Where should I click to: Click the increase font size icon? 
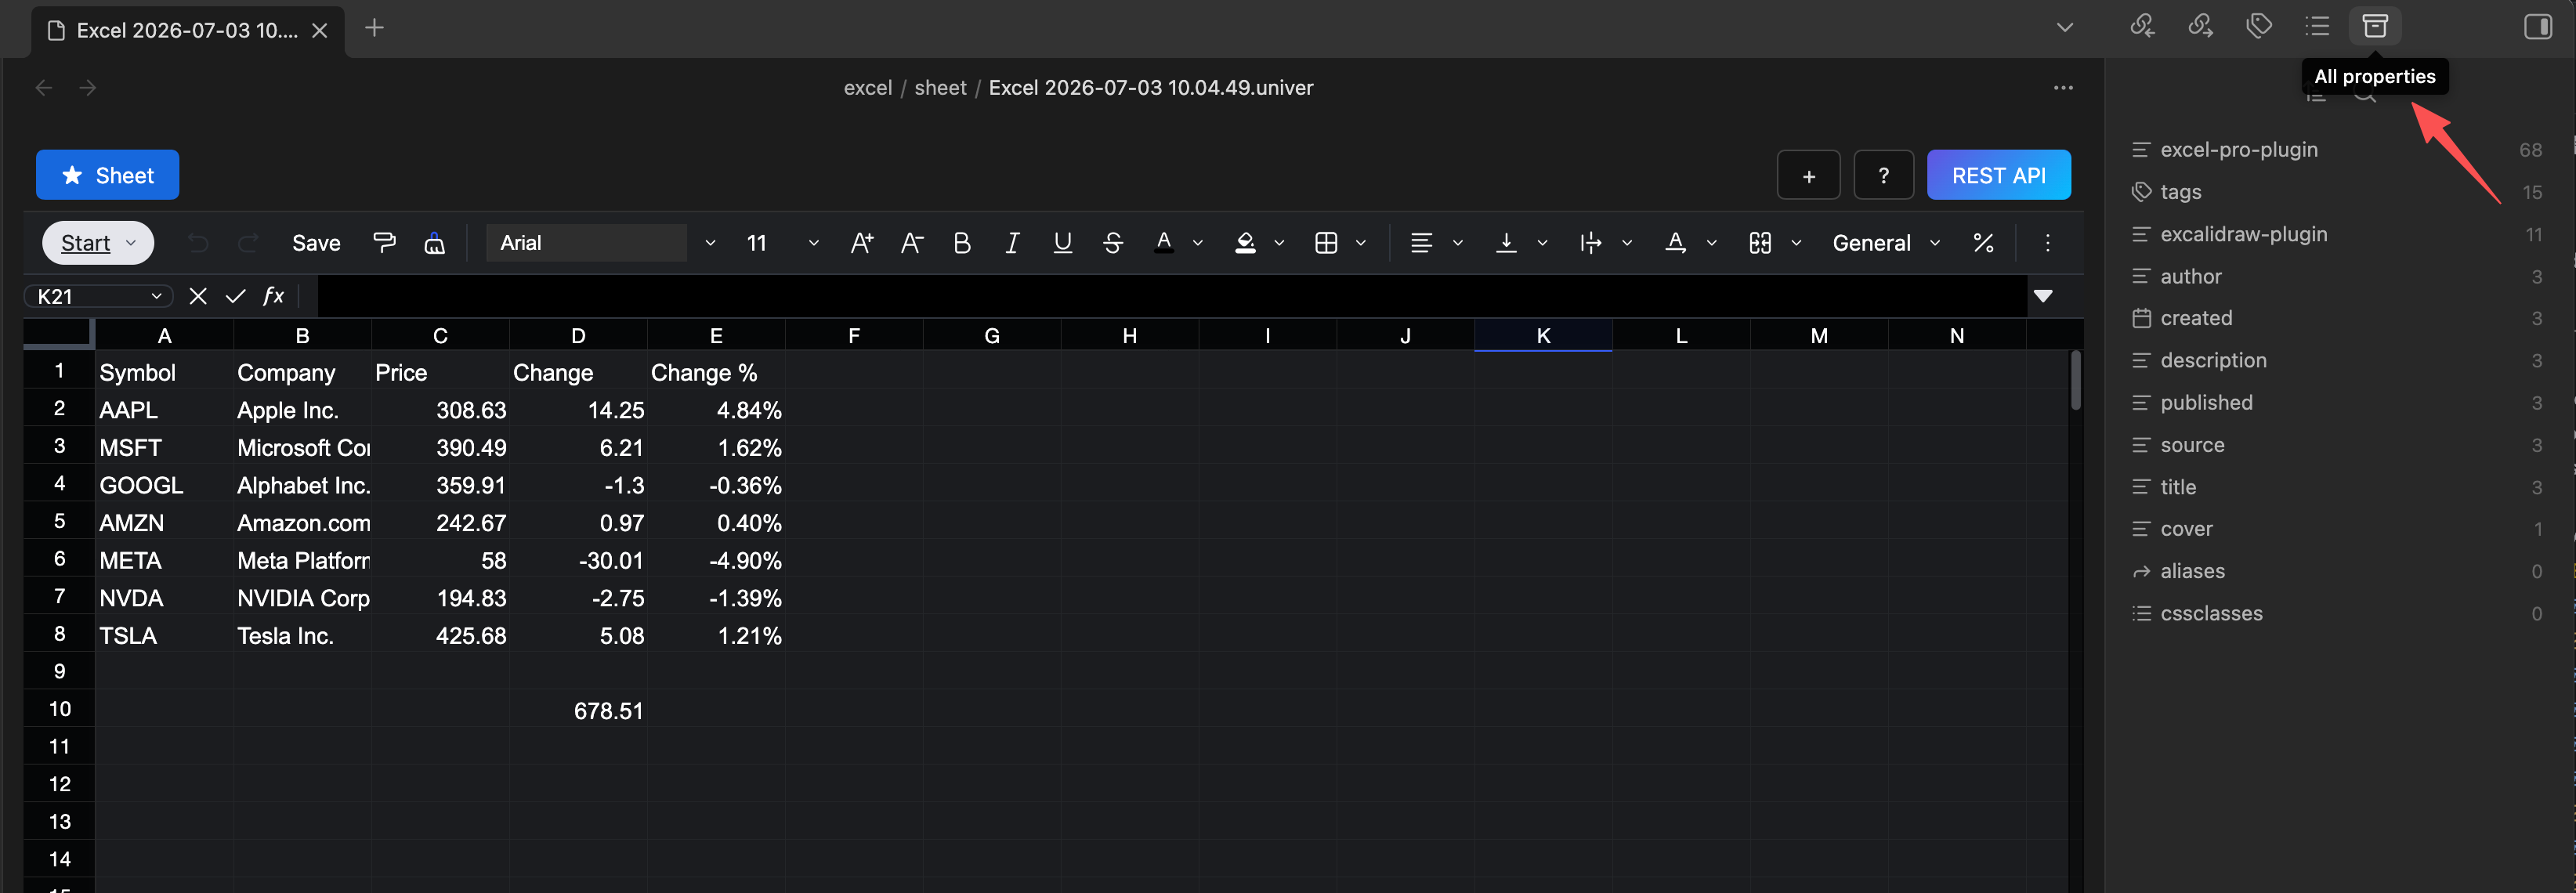[x=861, y=243]
